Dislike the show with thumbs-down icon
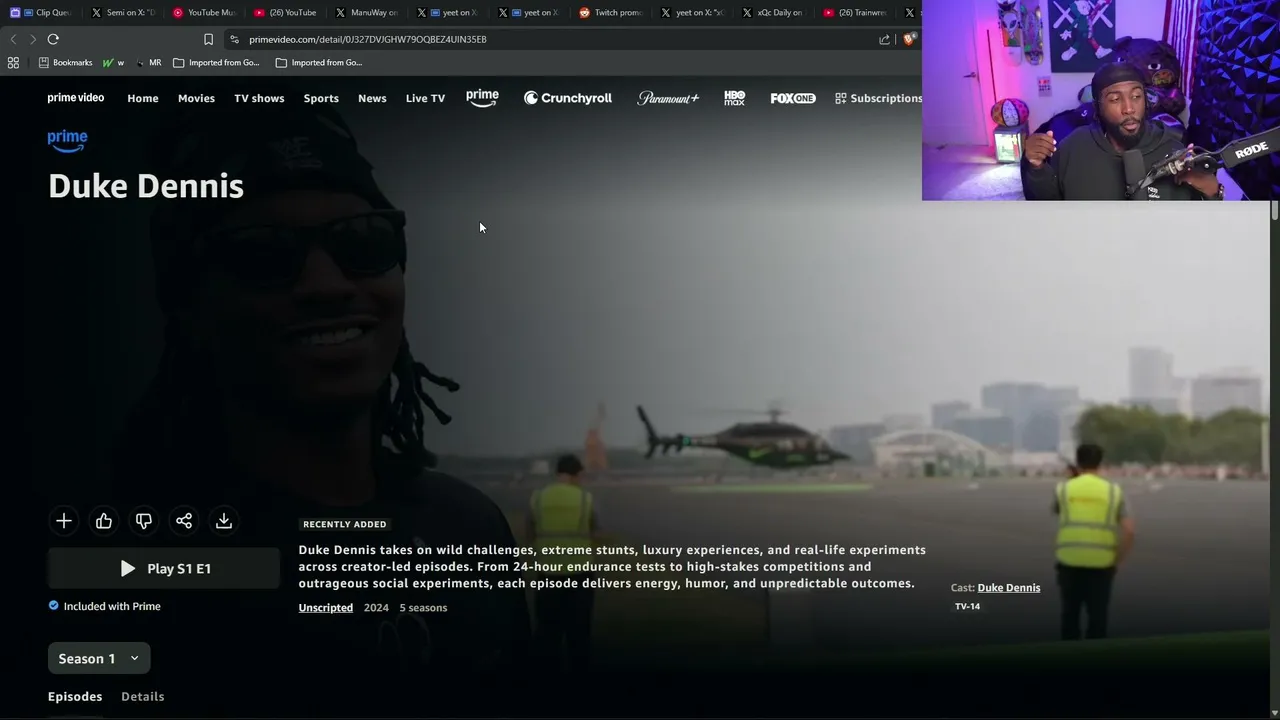The width and height of the screenshot is (1280, 720). click(144, 521)
